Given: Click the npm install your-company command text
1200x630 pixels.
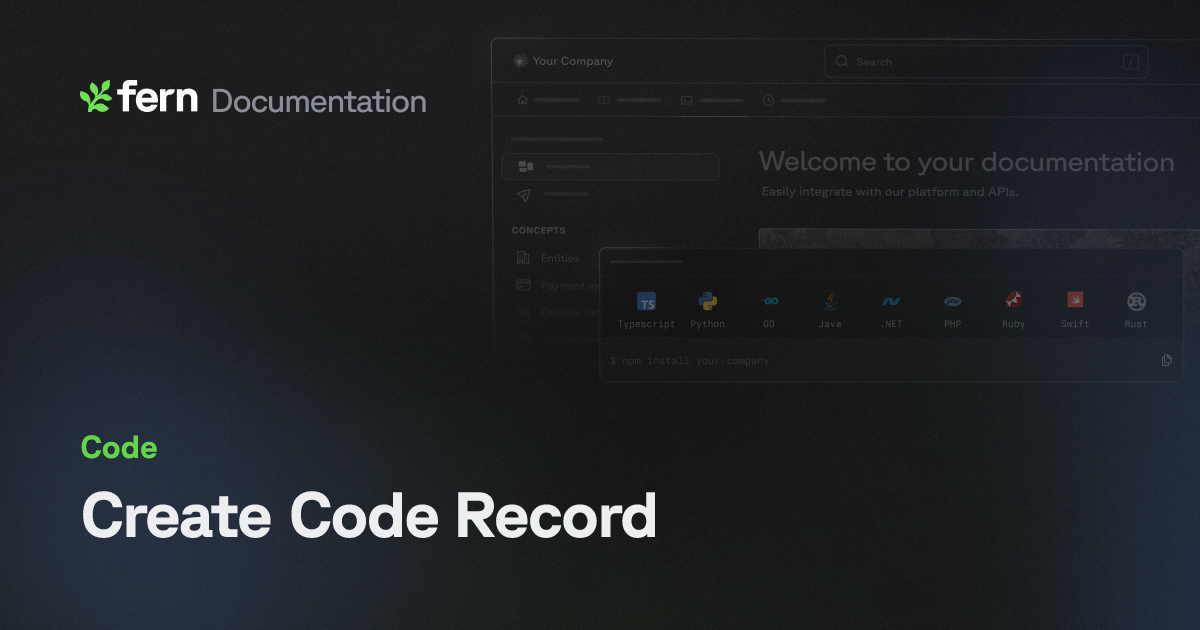Looking at the screenshot, I should [690, 361].
